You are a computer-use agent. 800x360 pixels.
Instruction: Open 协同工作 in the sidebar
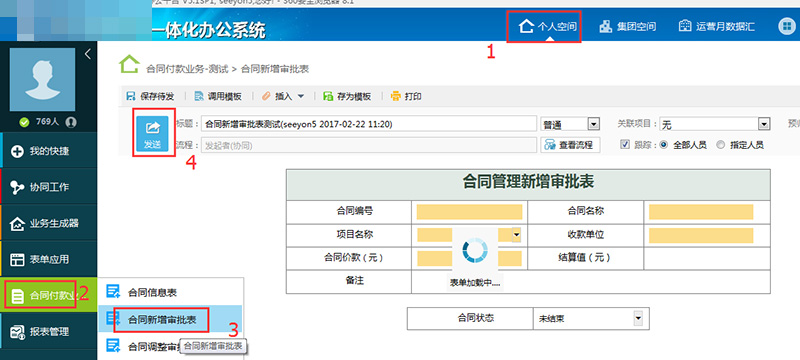pos(49,187)
